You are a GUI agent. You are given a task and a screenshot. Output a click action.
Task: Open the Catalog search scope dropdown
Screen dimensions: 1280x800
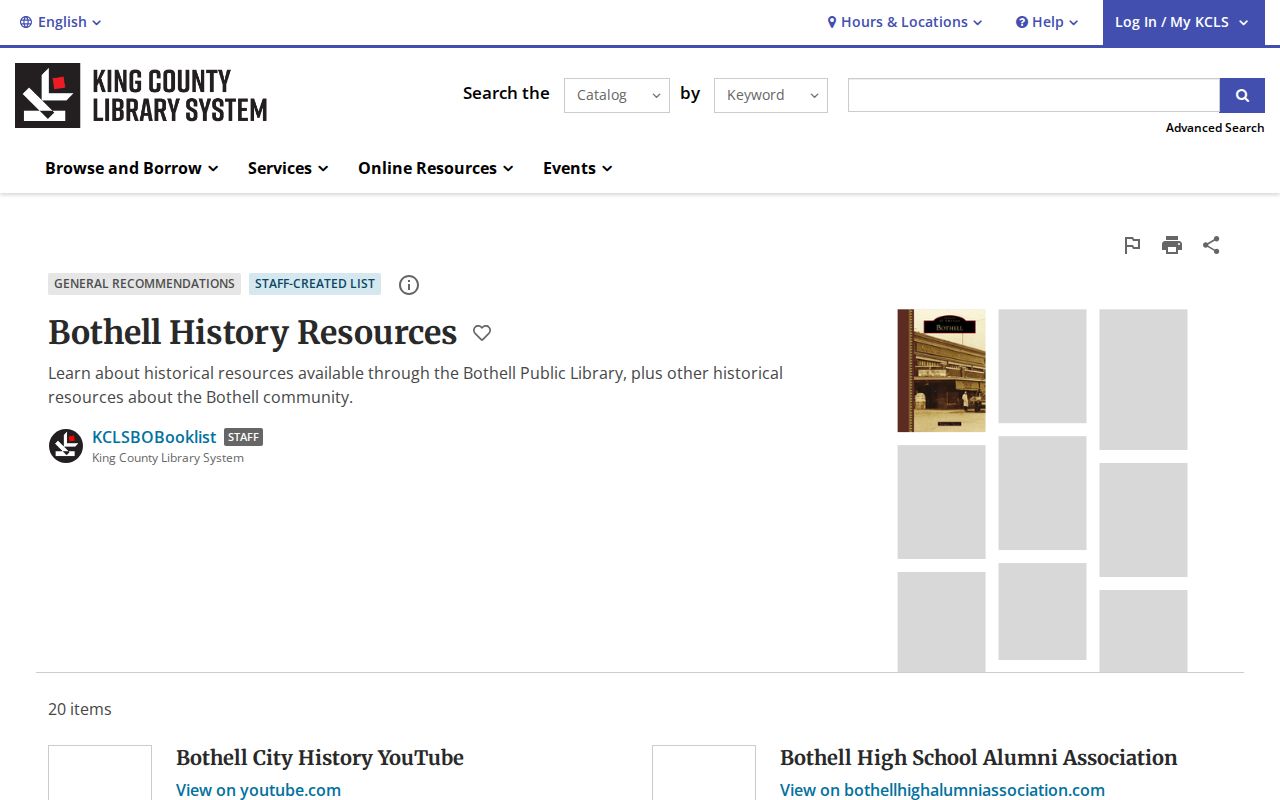(x=617, y=95)
